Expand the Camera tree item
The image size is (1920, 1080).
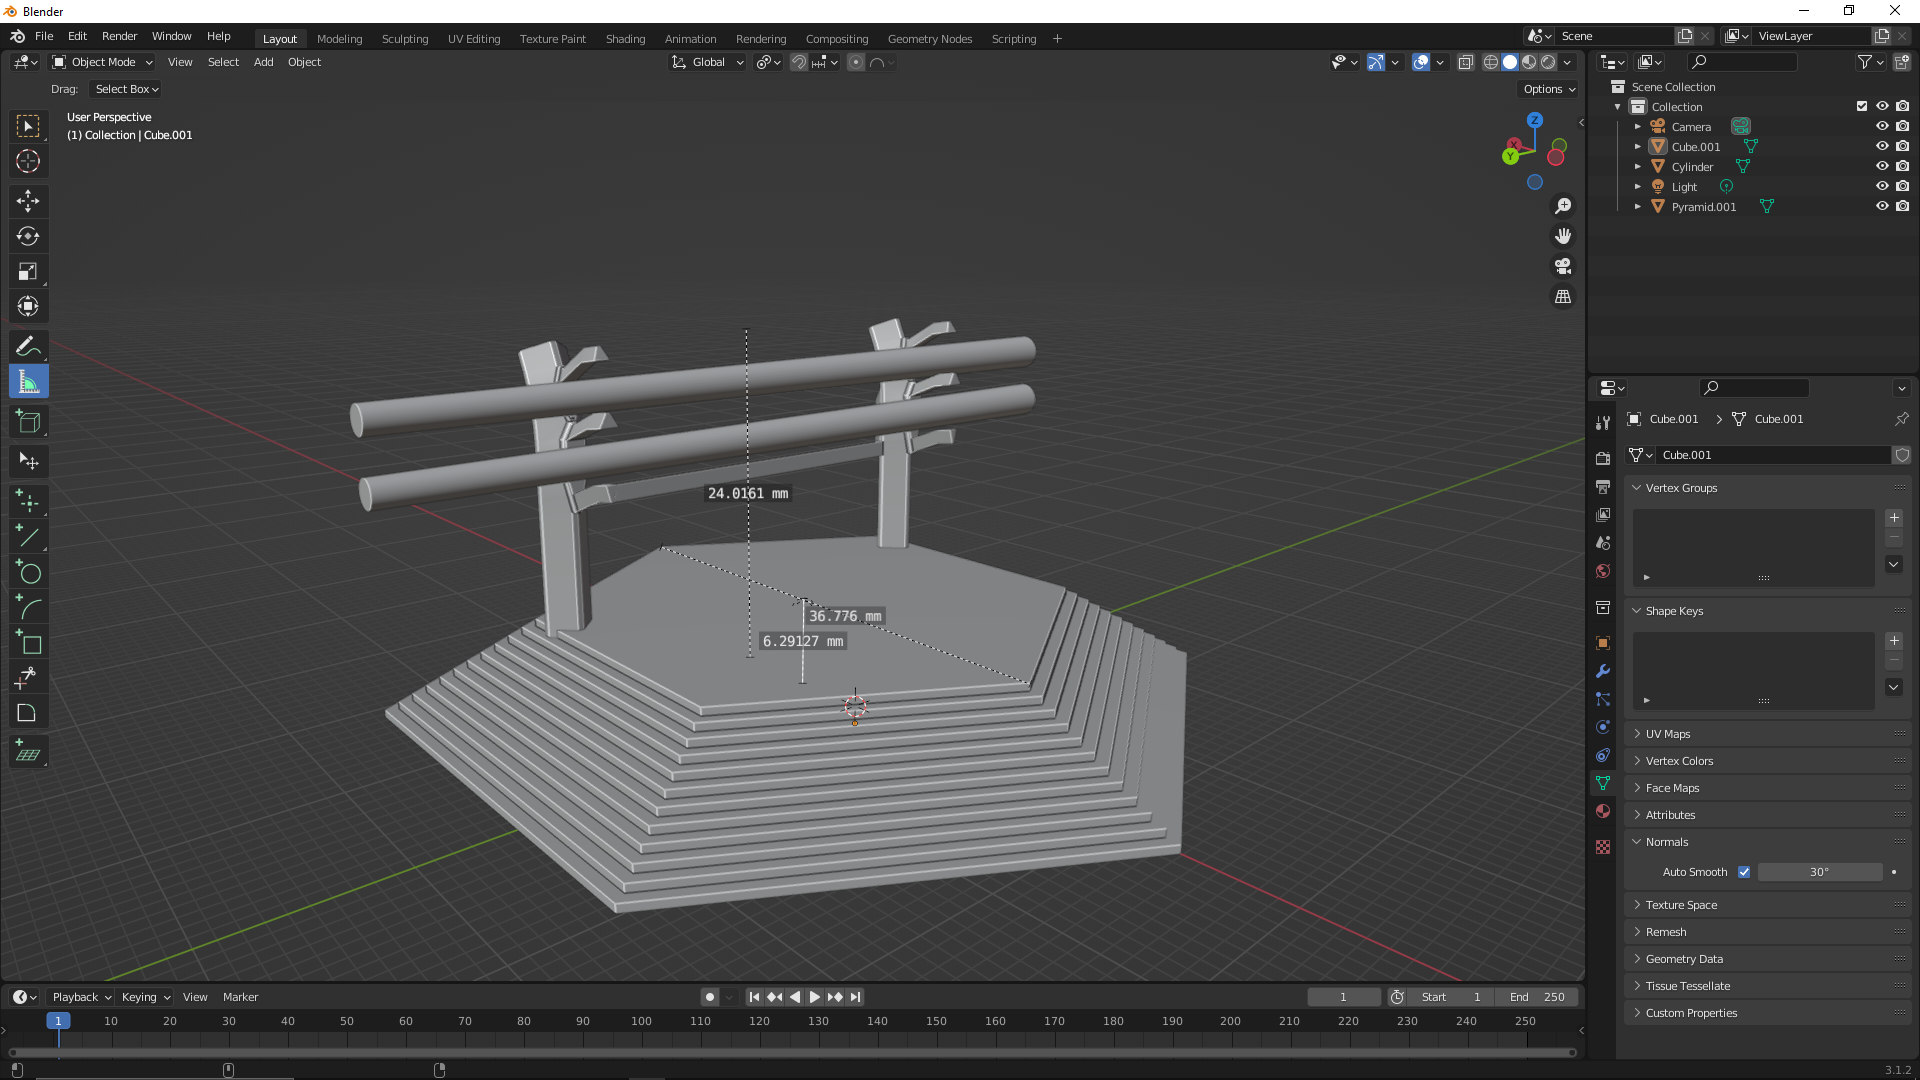[x=1638, y=127]
